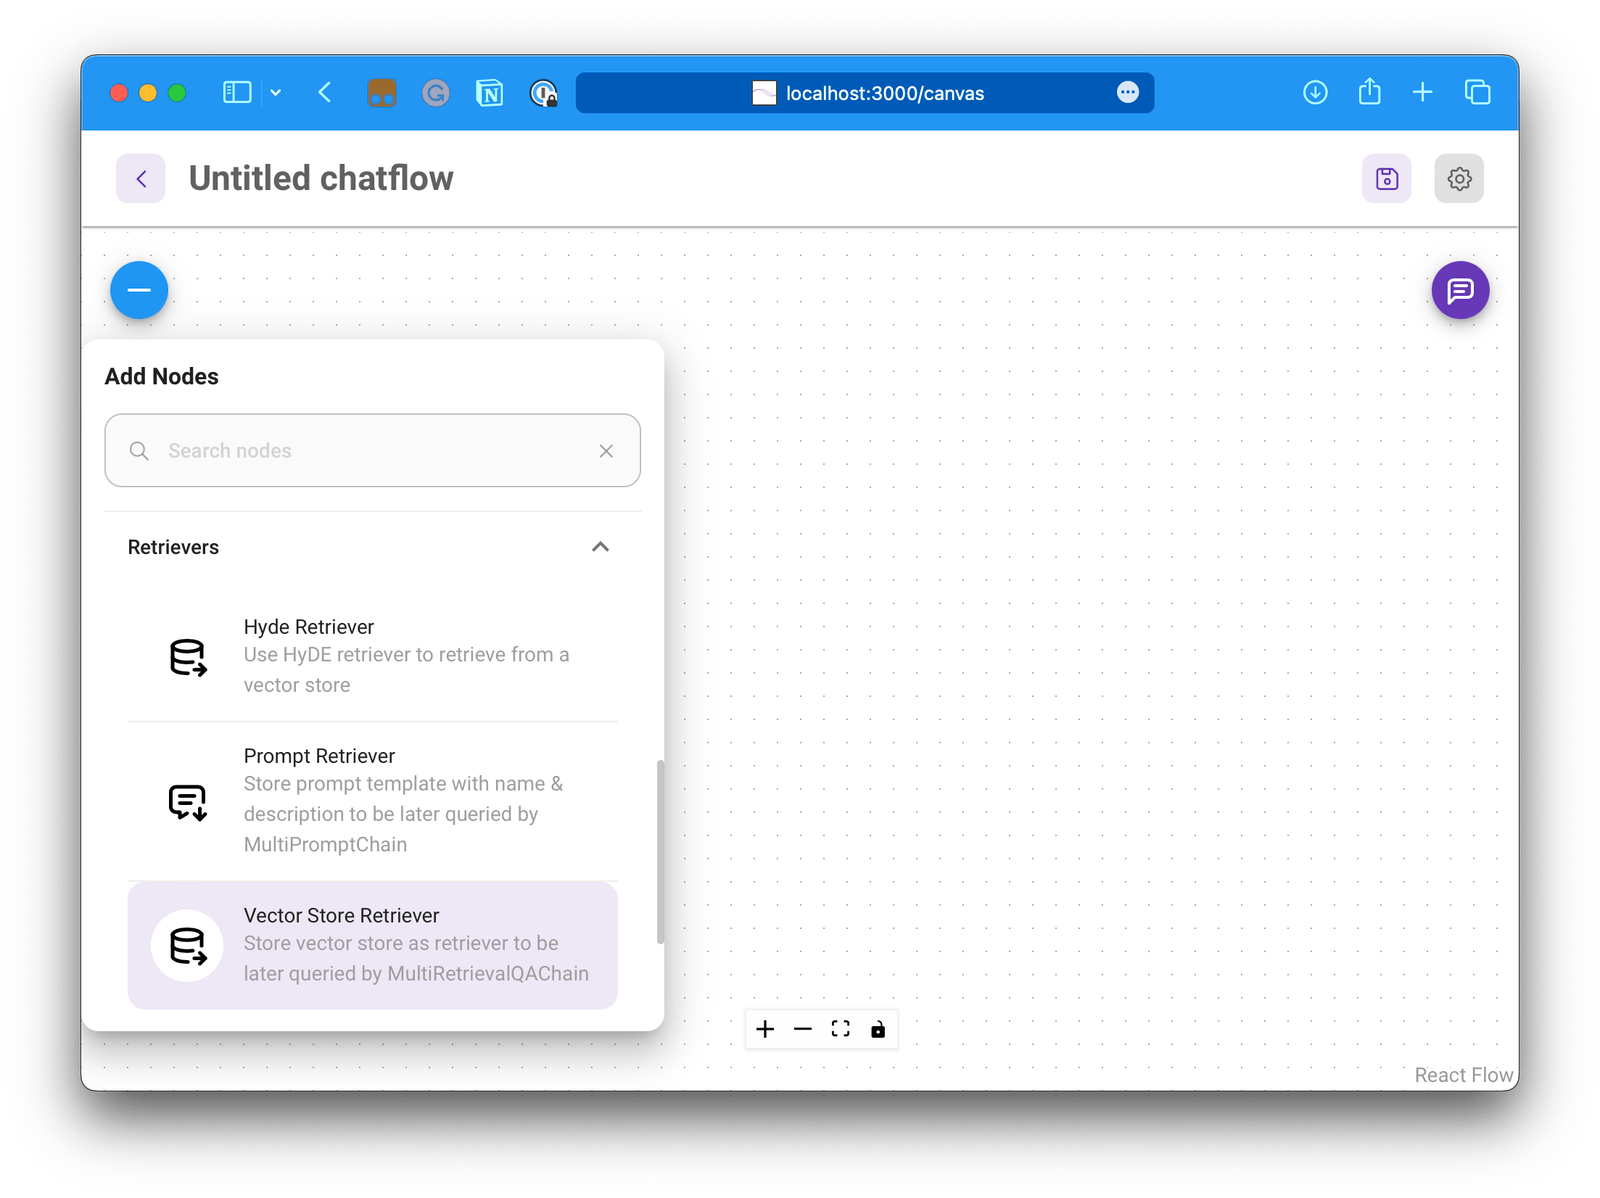Viewport: 1600px width, 1198px height.
Task: Click the Hyde Retriever title text
Action: (x=309, y=627)
